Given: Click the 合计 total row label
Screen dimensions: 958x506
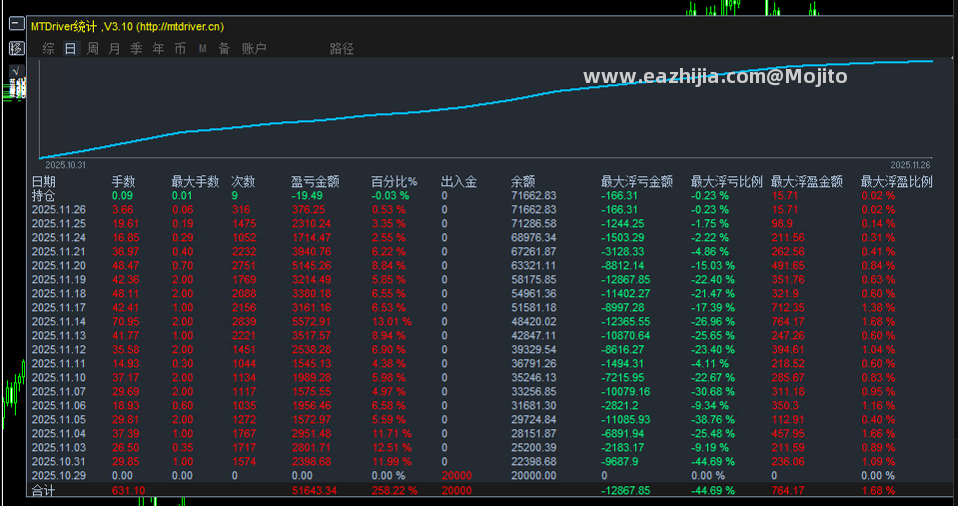Looking at the screenshot, I should 43,491.
